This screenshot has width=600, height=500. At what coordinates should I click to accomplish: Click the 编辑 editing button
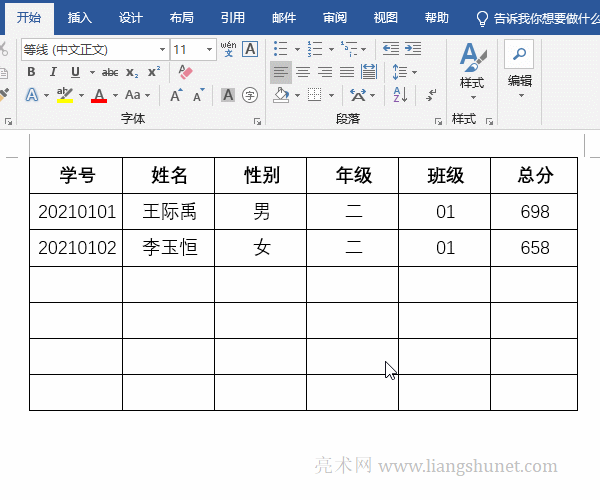(x=520, y=70)
